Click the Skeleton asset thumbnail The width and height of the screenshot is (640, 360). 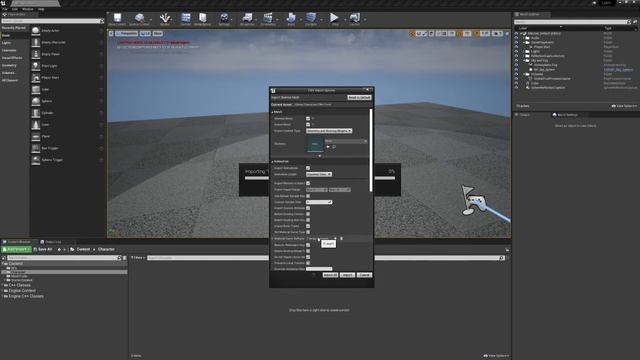(x=315, y=144)
